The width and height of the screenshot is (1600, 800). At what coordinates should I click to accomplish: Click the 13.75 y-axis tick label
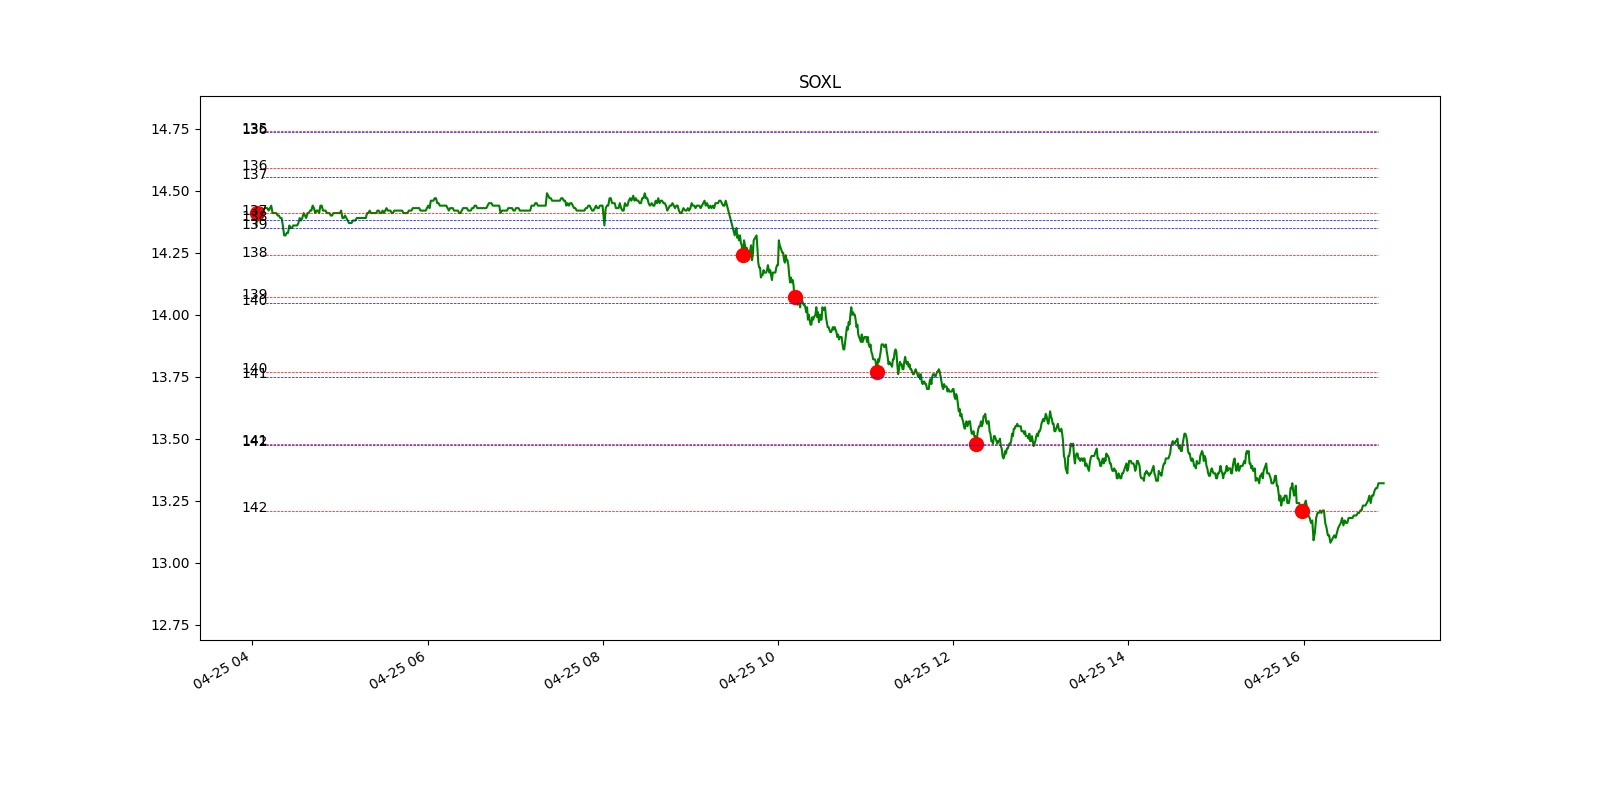point(169,377)
